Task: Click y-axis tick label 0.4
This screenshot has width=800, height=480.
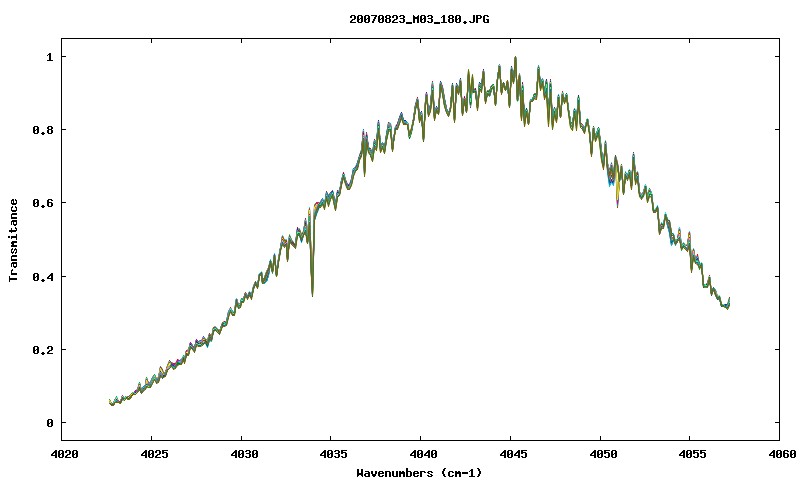Action: [x=43, y=276]
